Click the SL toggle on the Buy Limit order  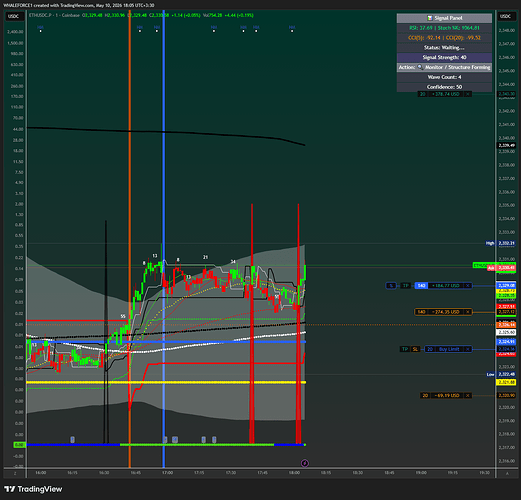pyautogui.click(x=415, y=349)
